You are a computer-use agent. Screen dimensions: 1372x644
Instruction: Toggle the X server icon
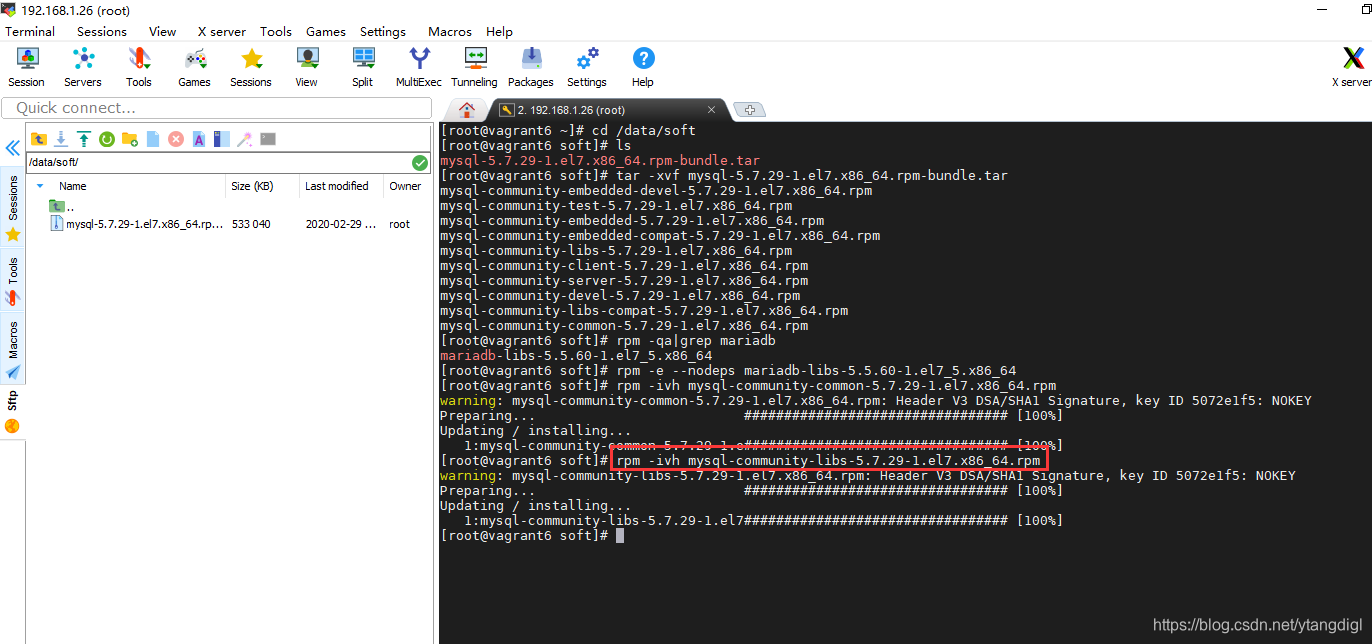1352,67
